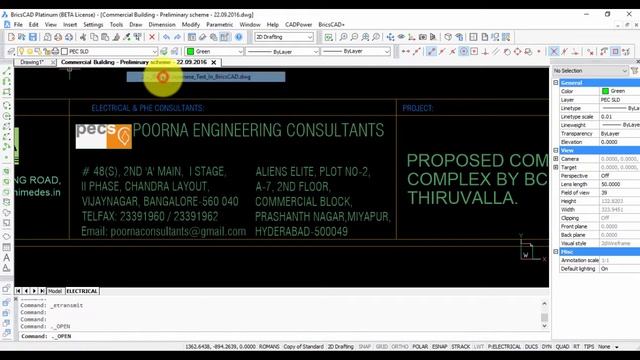Pick the endpoint snap icon in the snap toolbar
Viewport: 640px width, 360px height.
431,51
